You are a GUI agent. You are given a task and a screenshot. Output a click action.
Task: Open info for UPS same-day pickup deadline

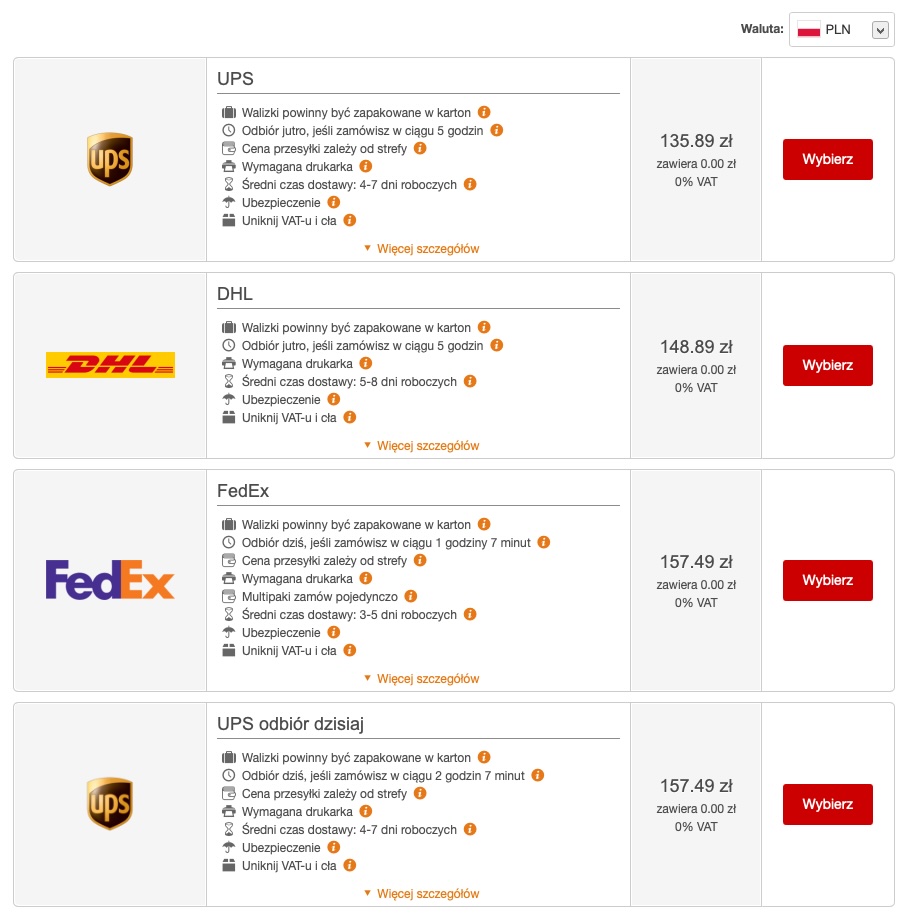pos(538,775)
